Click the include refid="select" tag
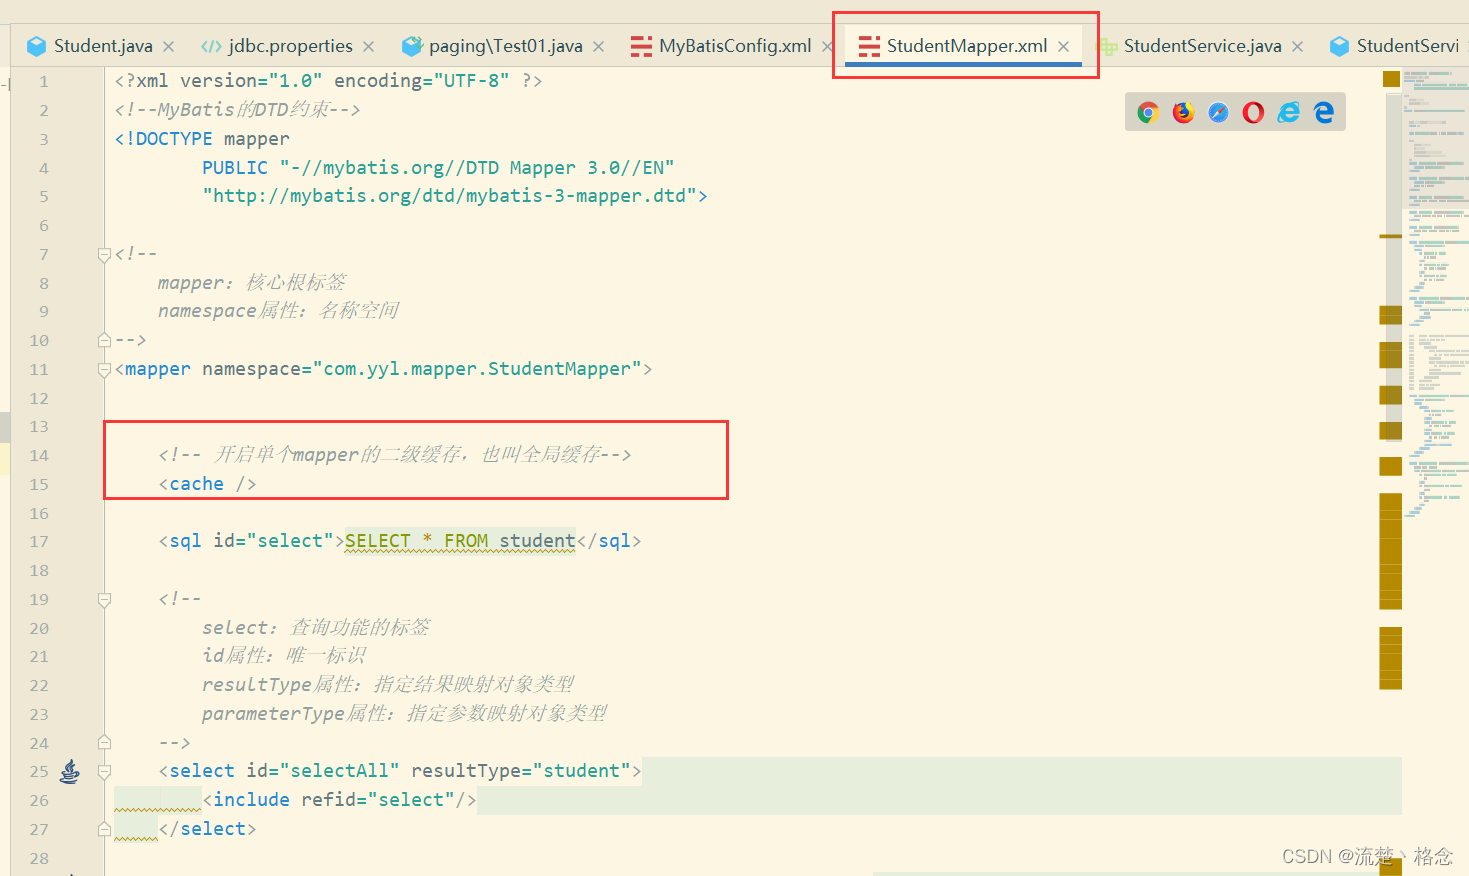 [340, 800]
